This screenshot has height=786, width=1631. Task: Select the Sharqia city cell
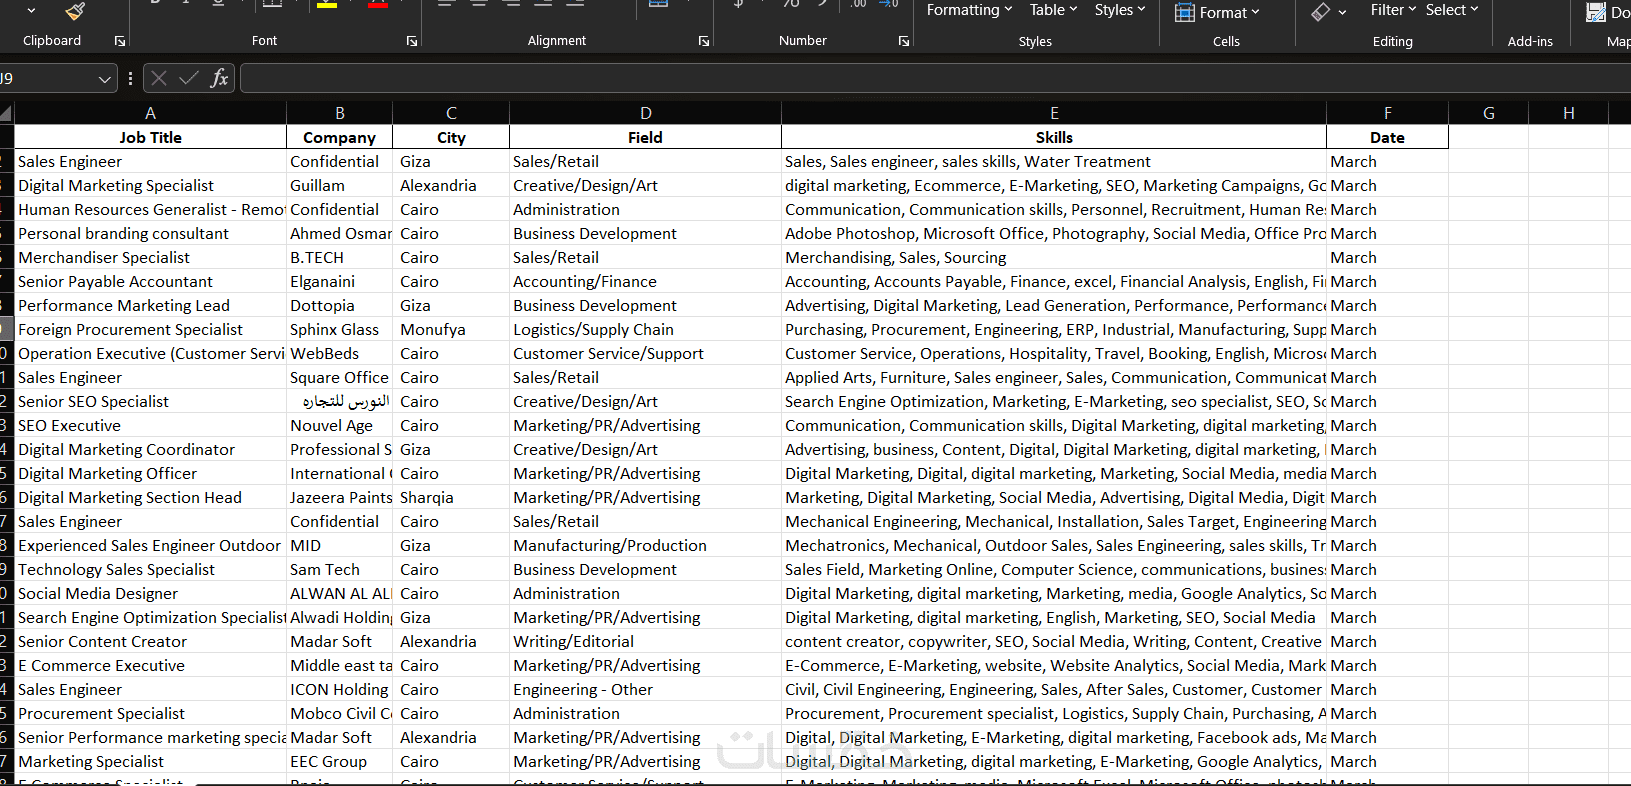[451, 497]
